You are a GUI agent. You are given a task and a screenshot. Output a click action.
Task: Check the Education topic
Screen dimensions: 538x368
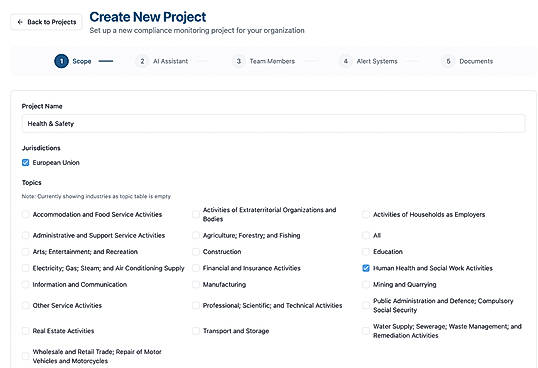(x=366, y=252)
